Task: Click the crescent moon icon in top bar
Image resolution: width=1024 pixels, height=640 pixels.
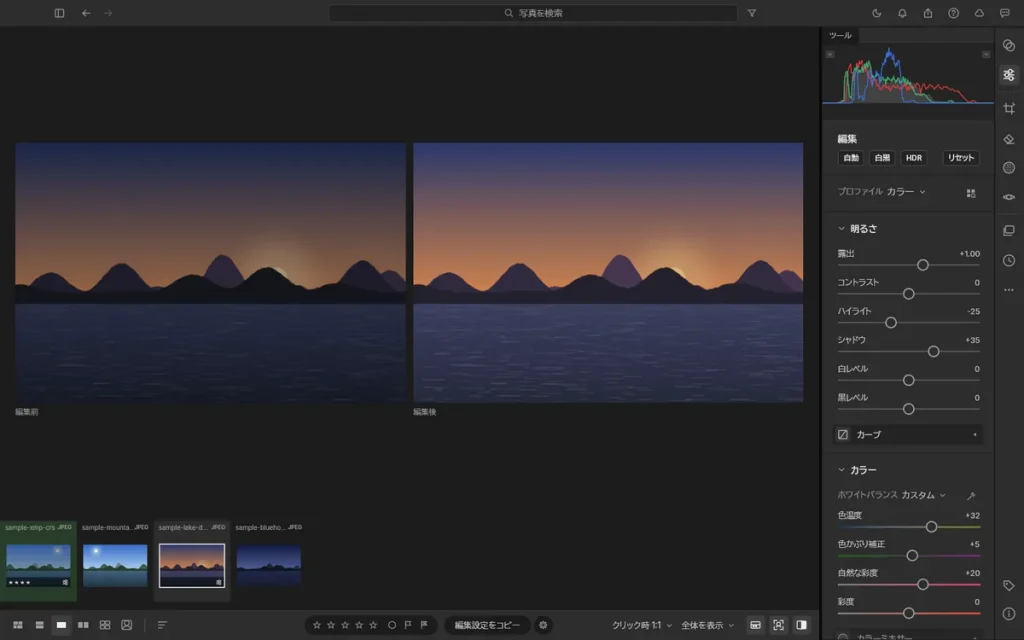Action: click(x=876, y=13)
